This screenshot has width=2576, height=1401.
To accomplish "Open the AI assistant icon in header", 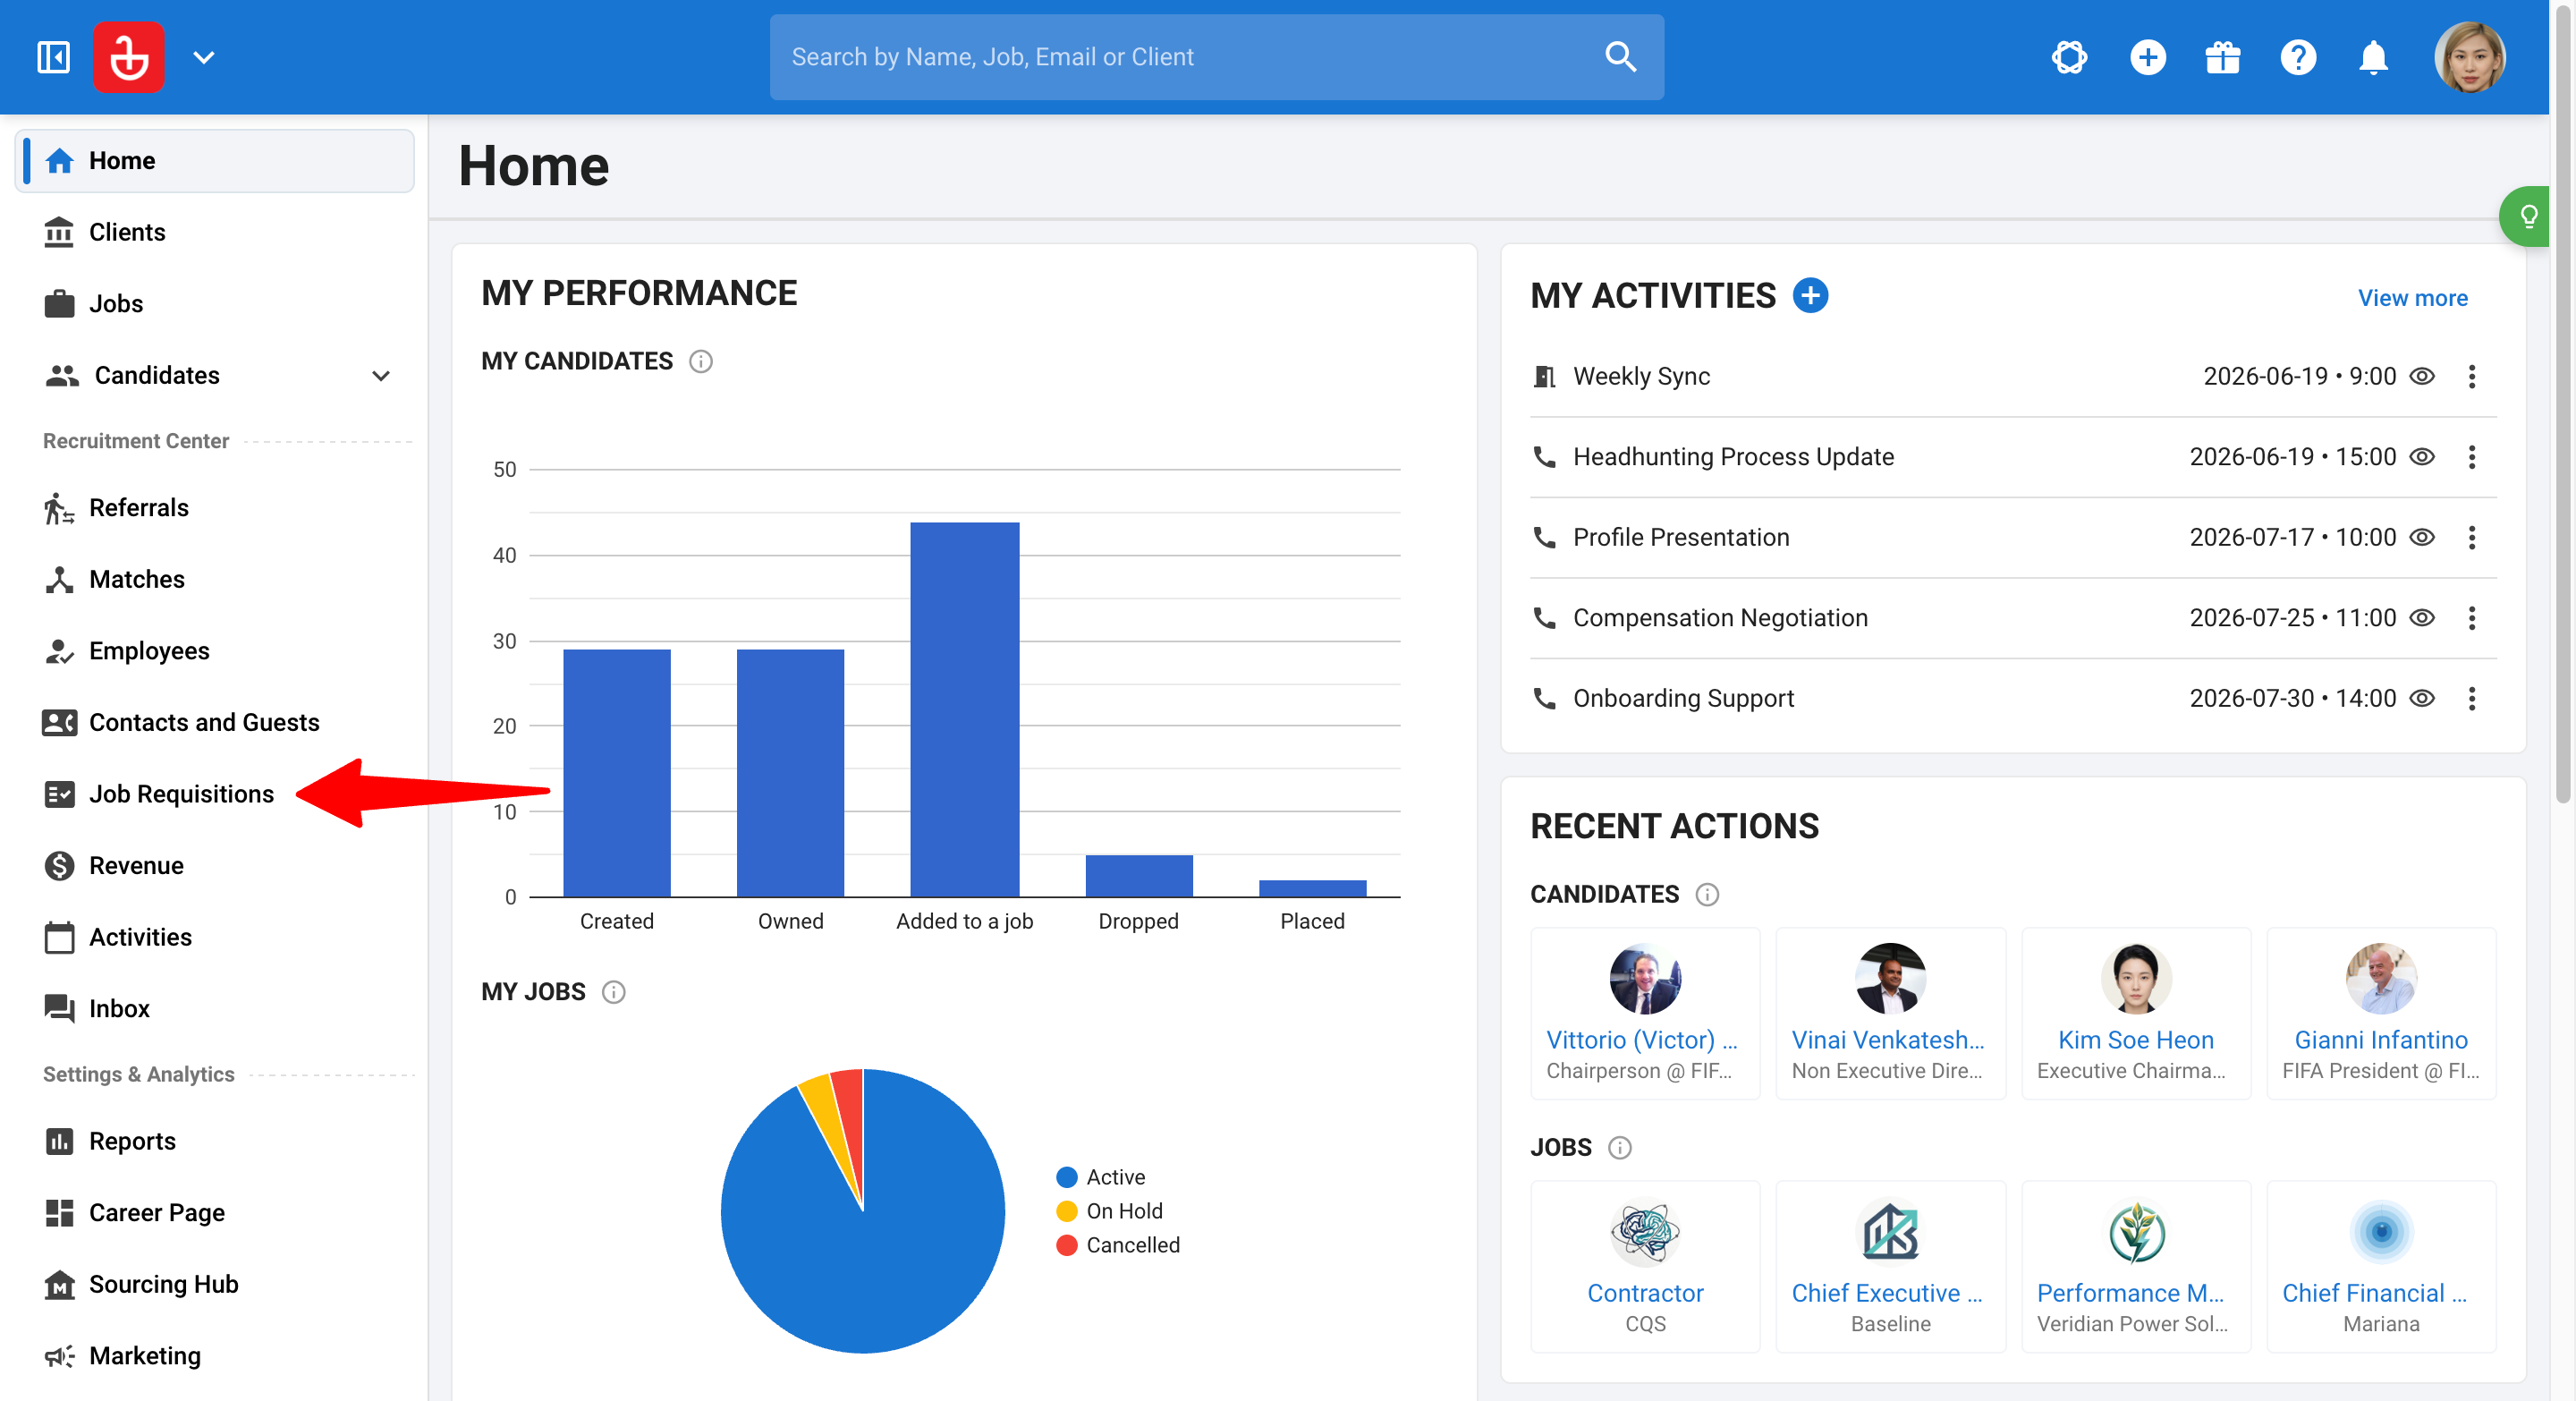I will [2069, 57].
